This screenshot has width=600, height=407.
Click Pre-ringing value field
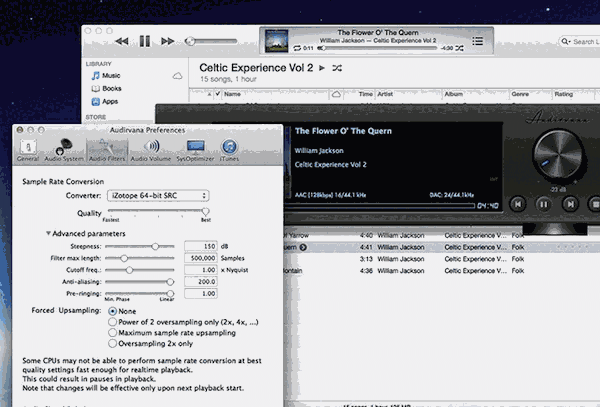(201, 294)
